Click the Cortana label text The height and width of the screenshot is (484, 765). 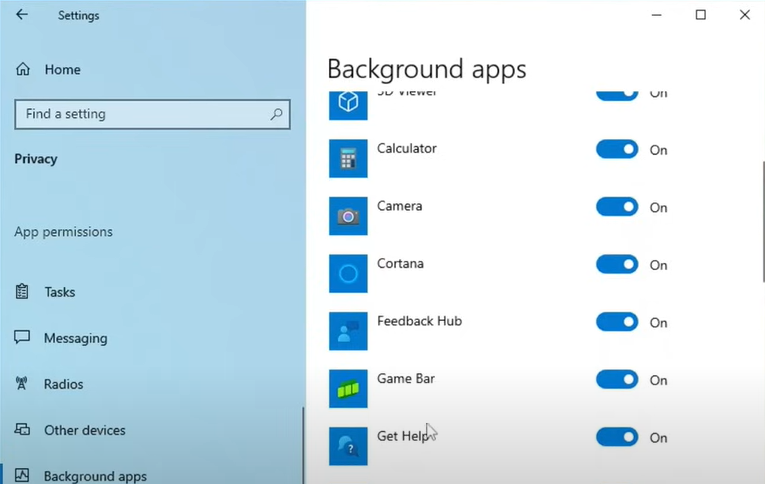pyautogui.click(x=401, y=263)
